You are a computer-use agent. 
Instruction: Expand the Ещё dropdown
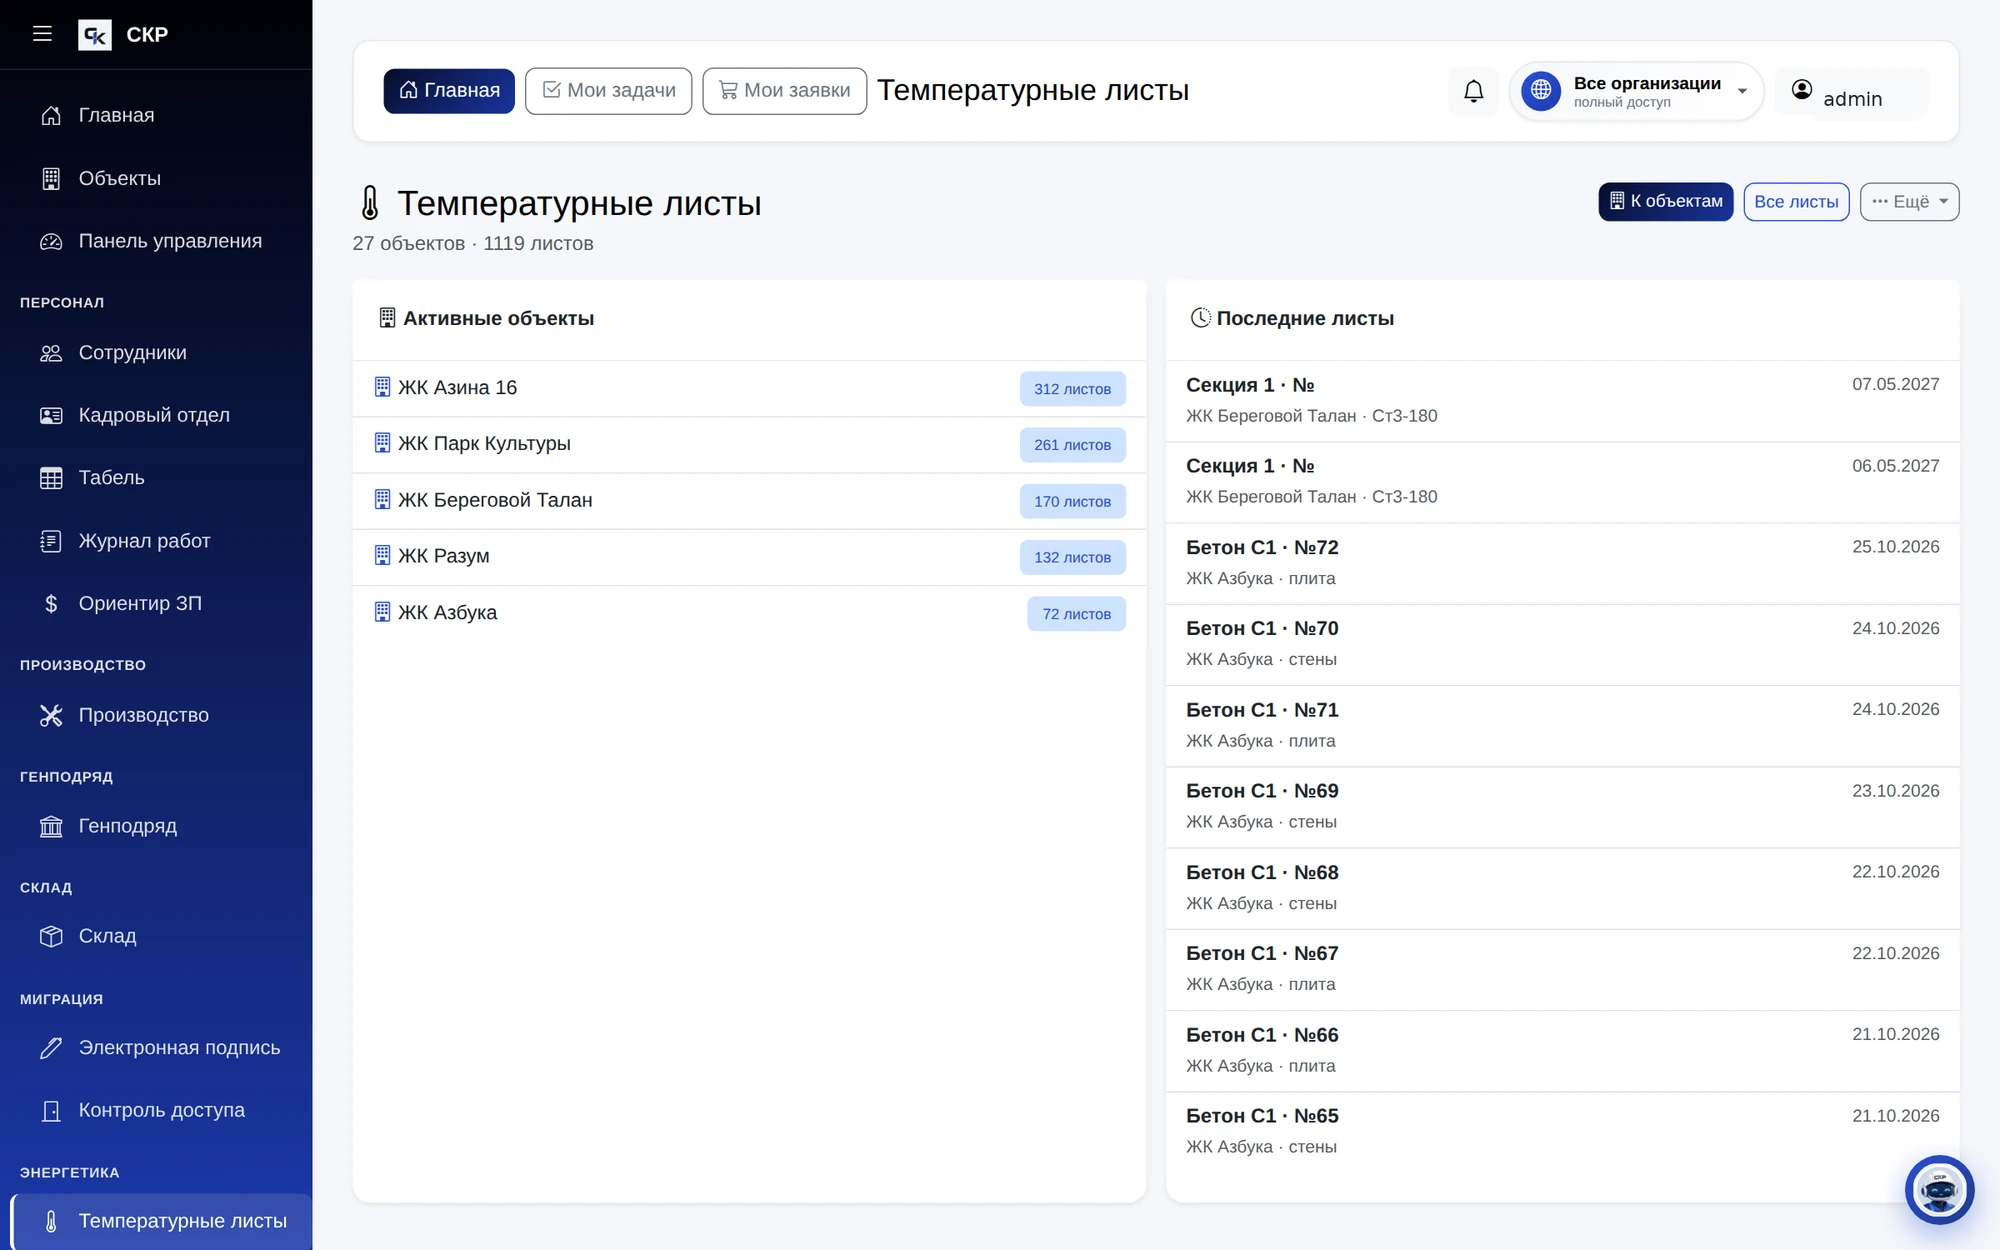[1909, 202]
